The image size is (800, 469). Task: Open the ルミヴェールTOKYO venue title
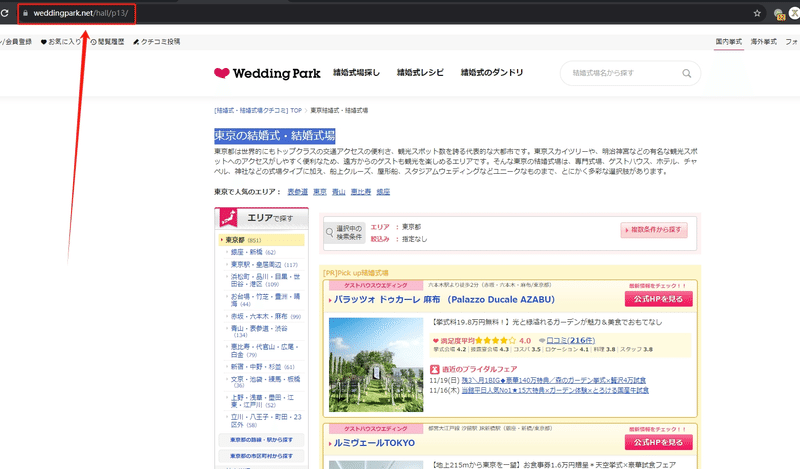pyautogui.click(x=374, y=443)
